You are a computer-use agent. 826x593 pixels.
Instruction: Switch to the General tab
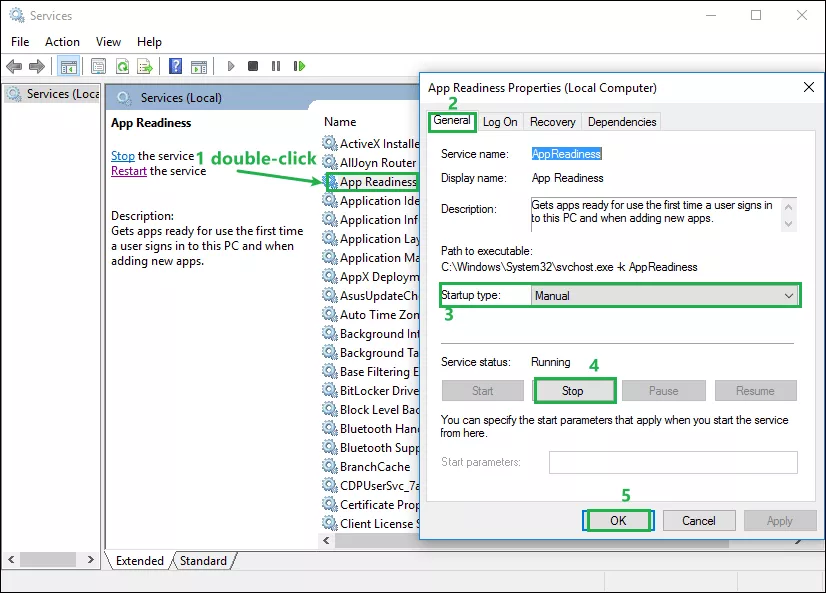[451, 121]
